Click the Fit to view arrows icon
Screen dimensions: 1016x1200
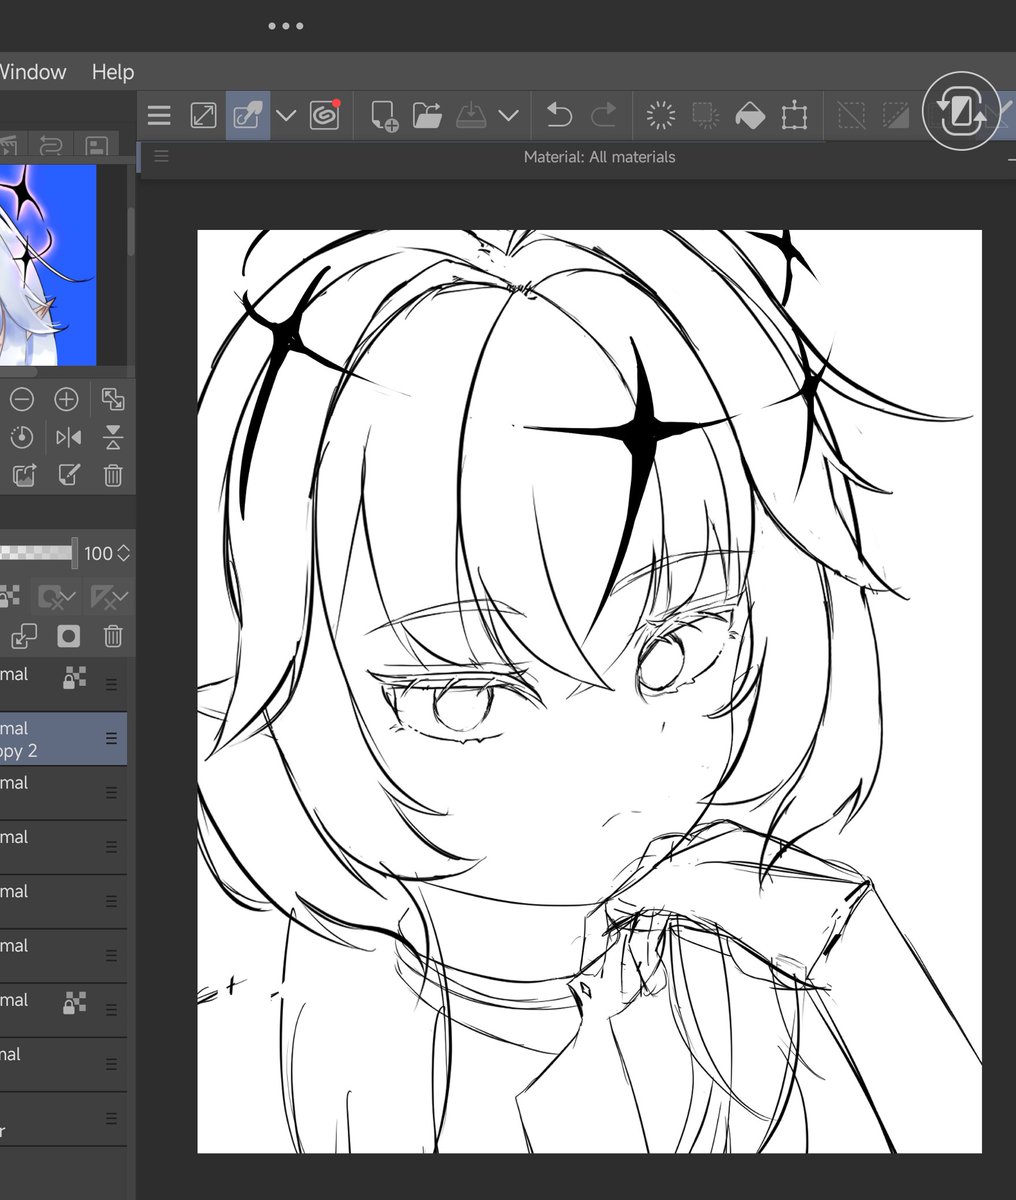point(113,400)
